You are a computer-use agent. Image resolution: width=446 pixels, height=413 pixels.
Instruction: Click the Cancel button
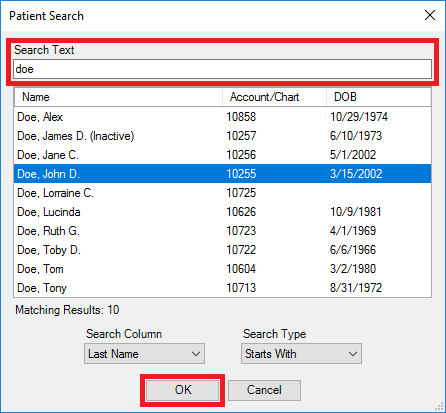(264, 390)
